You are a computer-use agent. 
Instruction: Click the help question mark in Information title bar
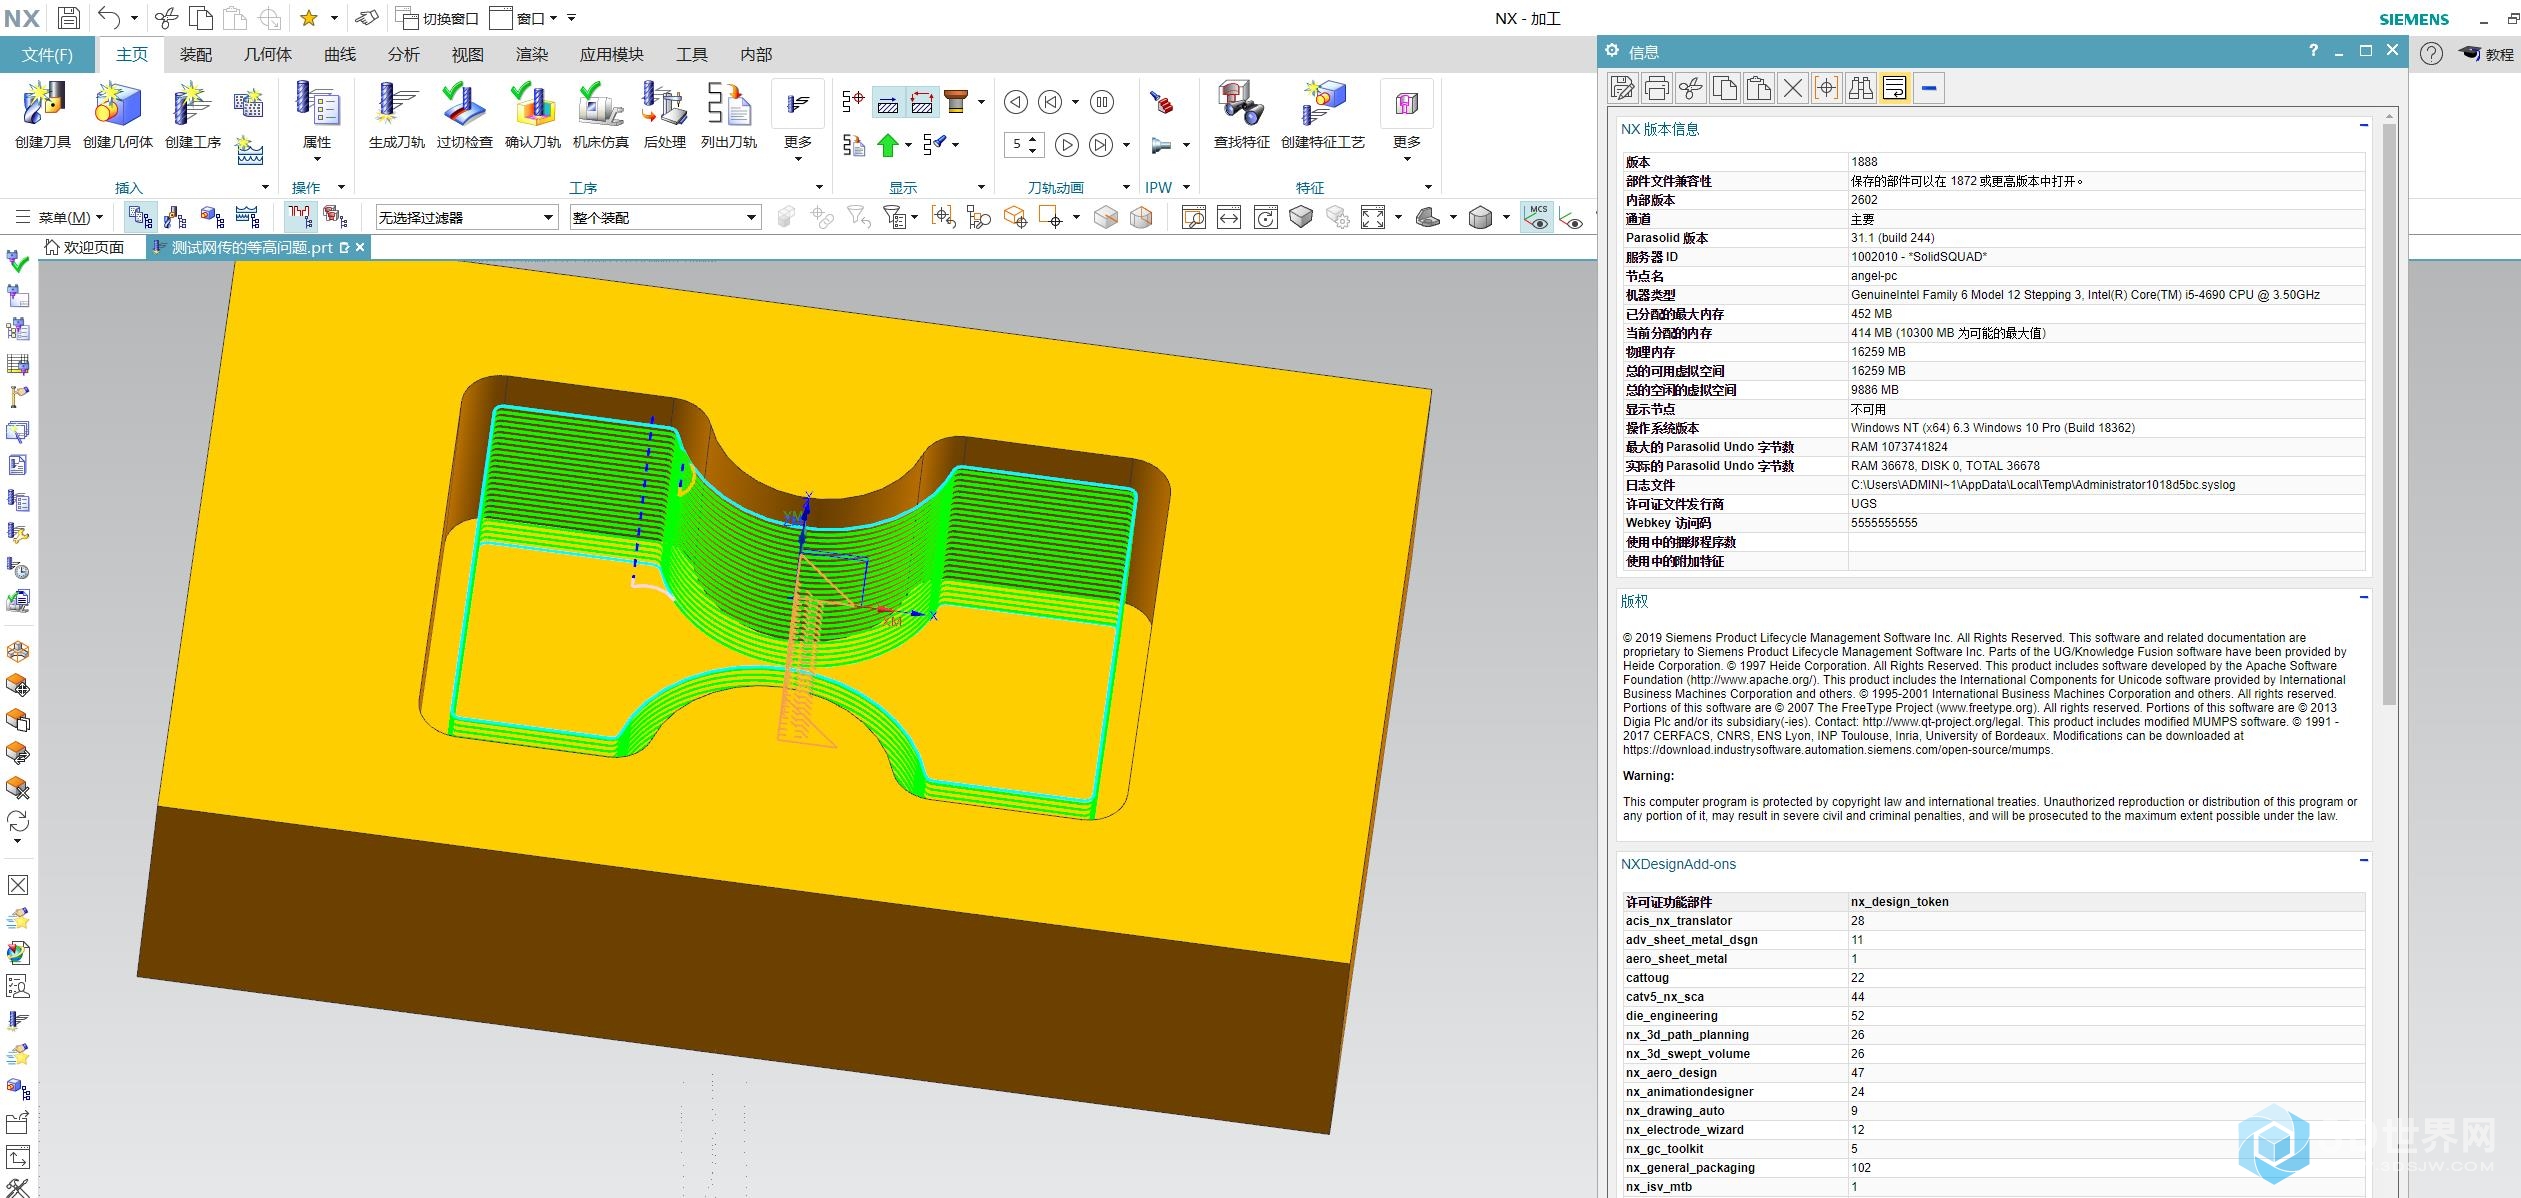tap(2313, 50)
